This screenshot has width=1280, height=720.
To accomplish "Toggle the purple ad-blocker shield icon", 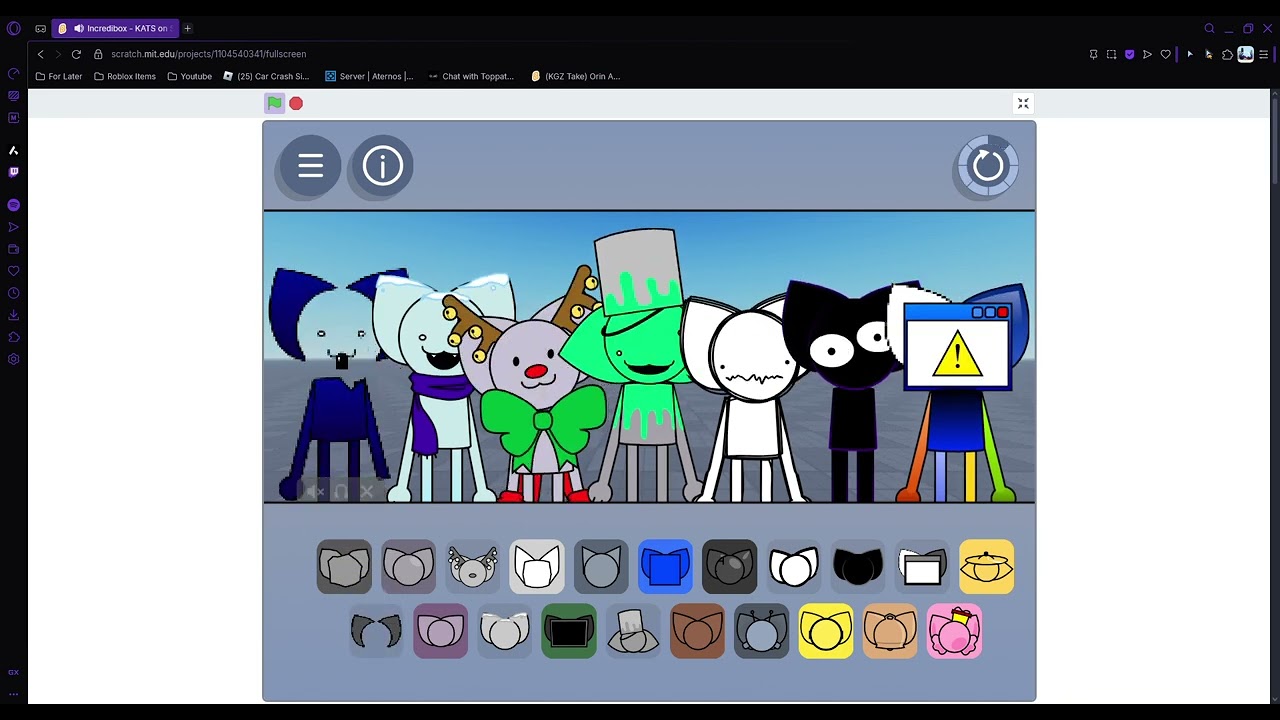I will click(1129, 54).
